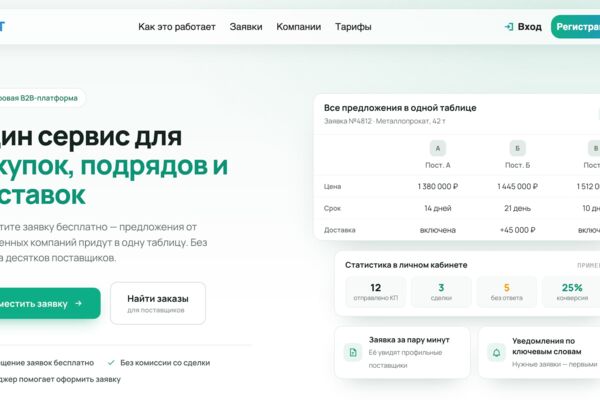Screen dimensions: 600x400
Task: Click the login arrow icon beside 'Вход'
Action: (509, 27)
